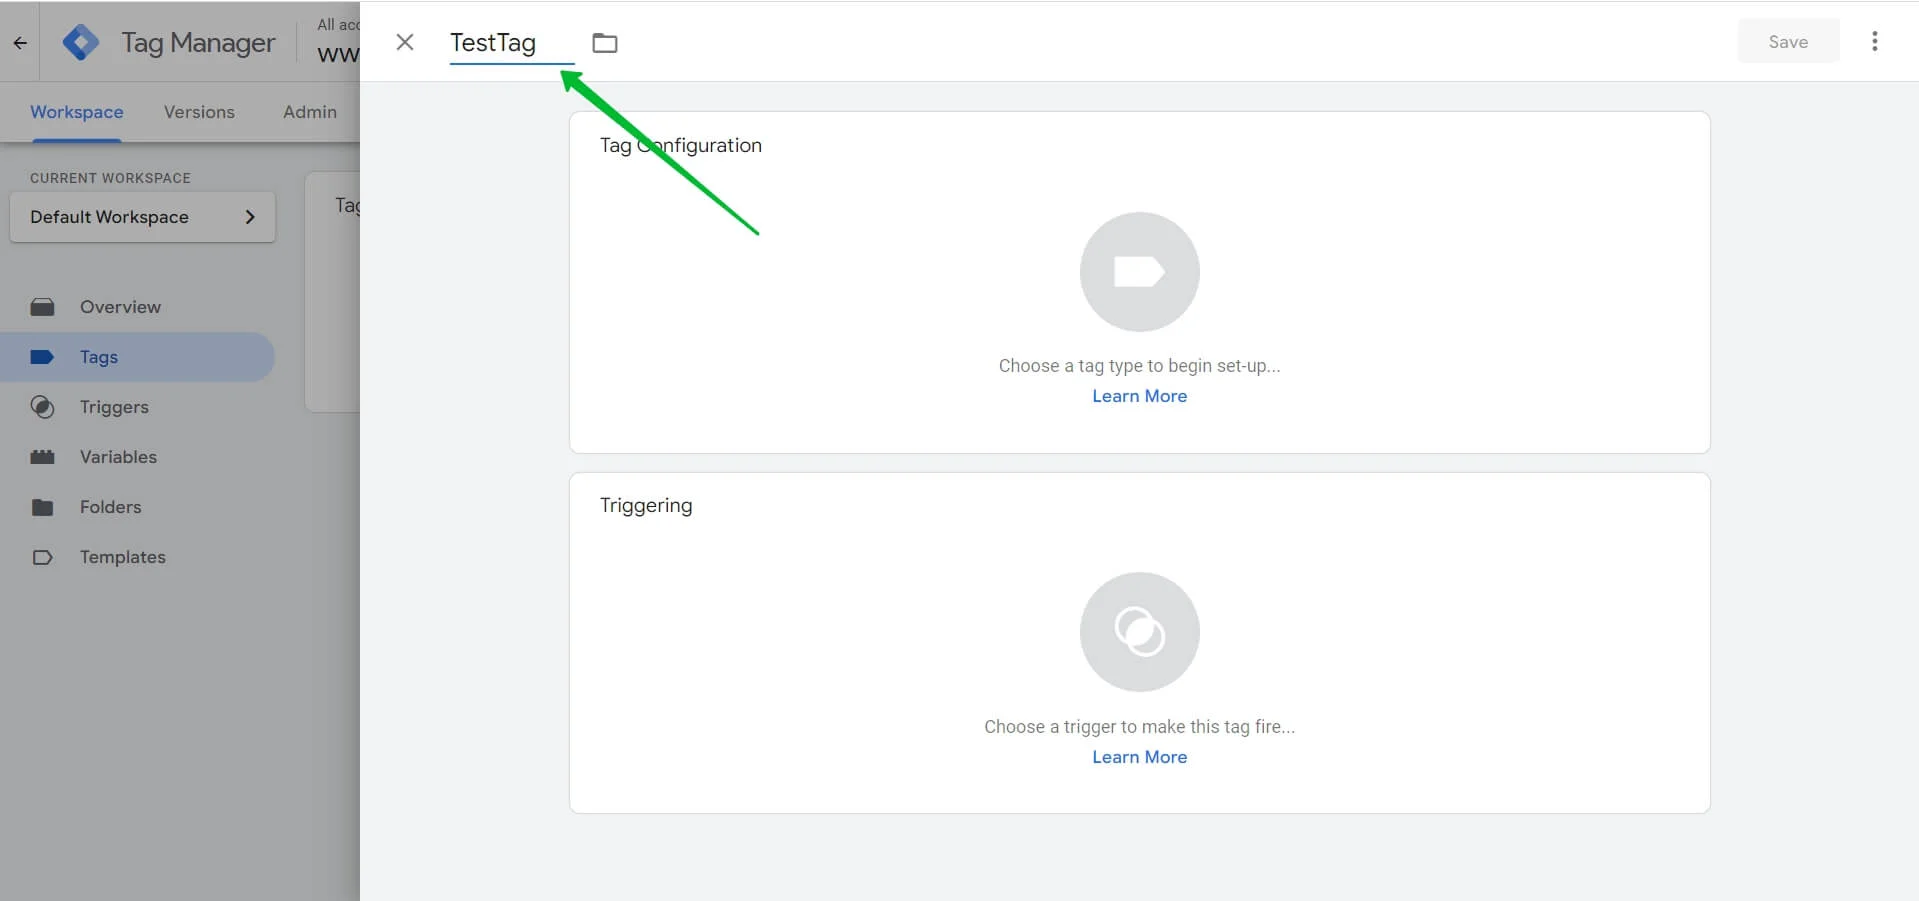Open Learn More under Triggering
This screenshot has height=901, width=1919.
[x=1140, y=757]
